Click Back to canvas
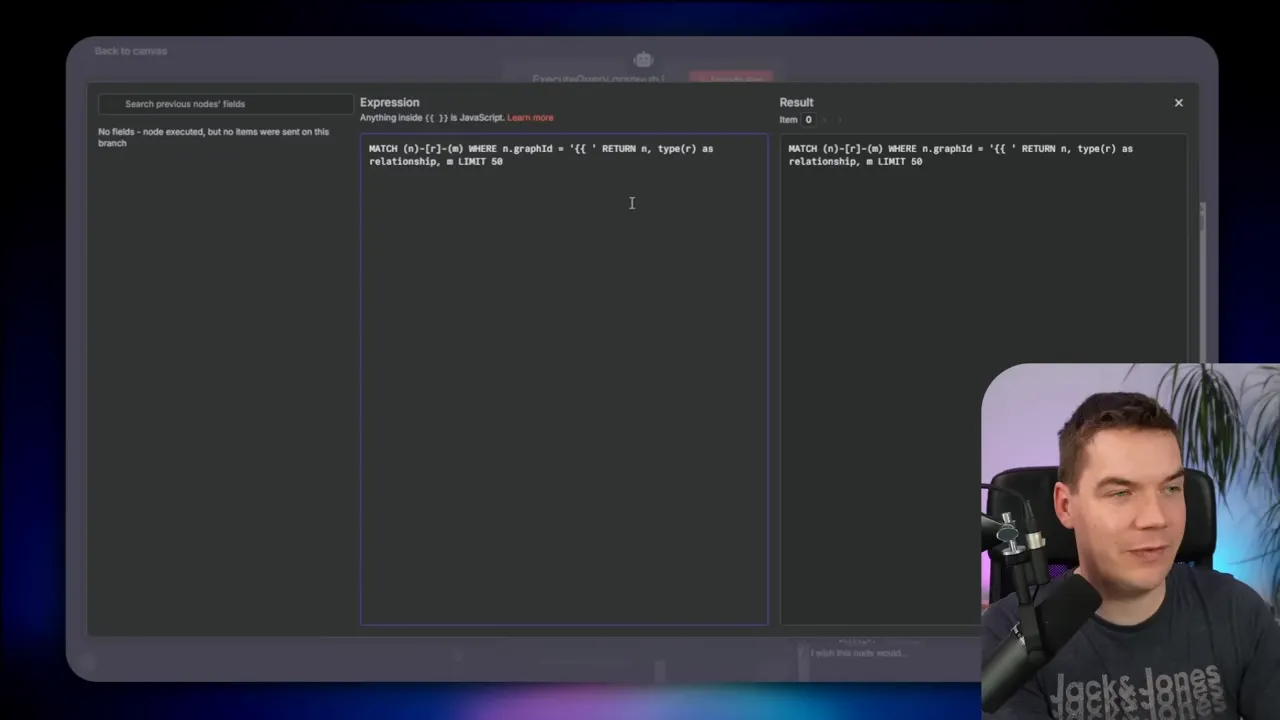The height and width of the screenshot is (720, 1280). tap(130, 51)
